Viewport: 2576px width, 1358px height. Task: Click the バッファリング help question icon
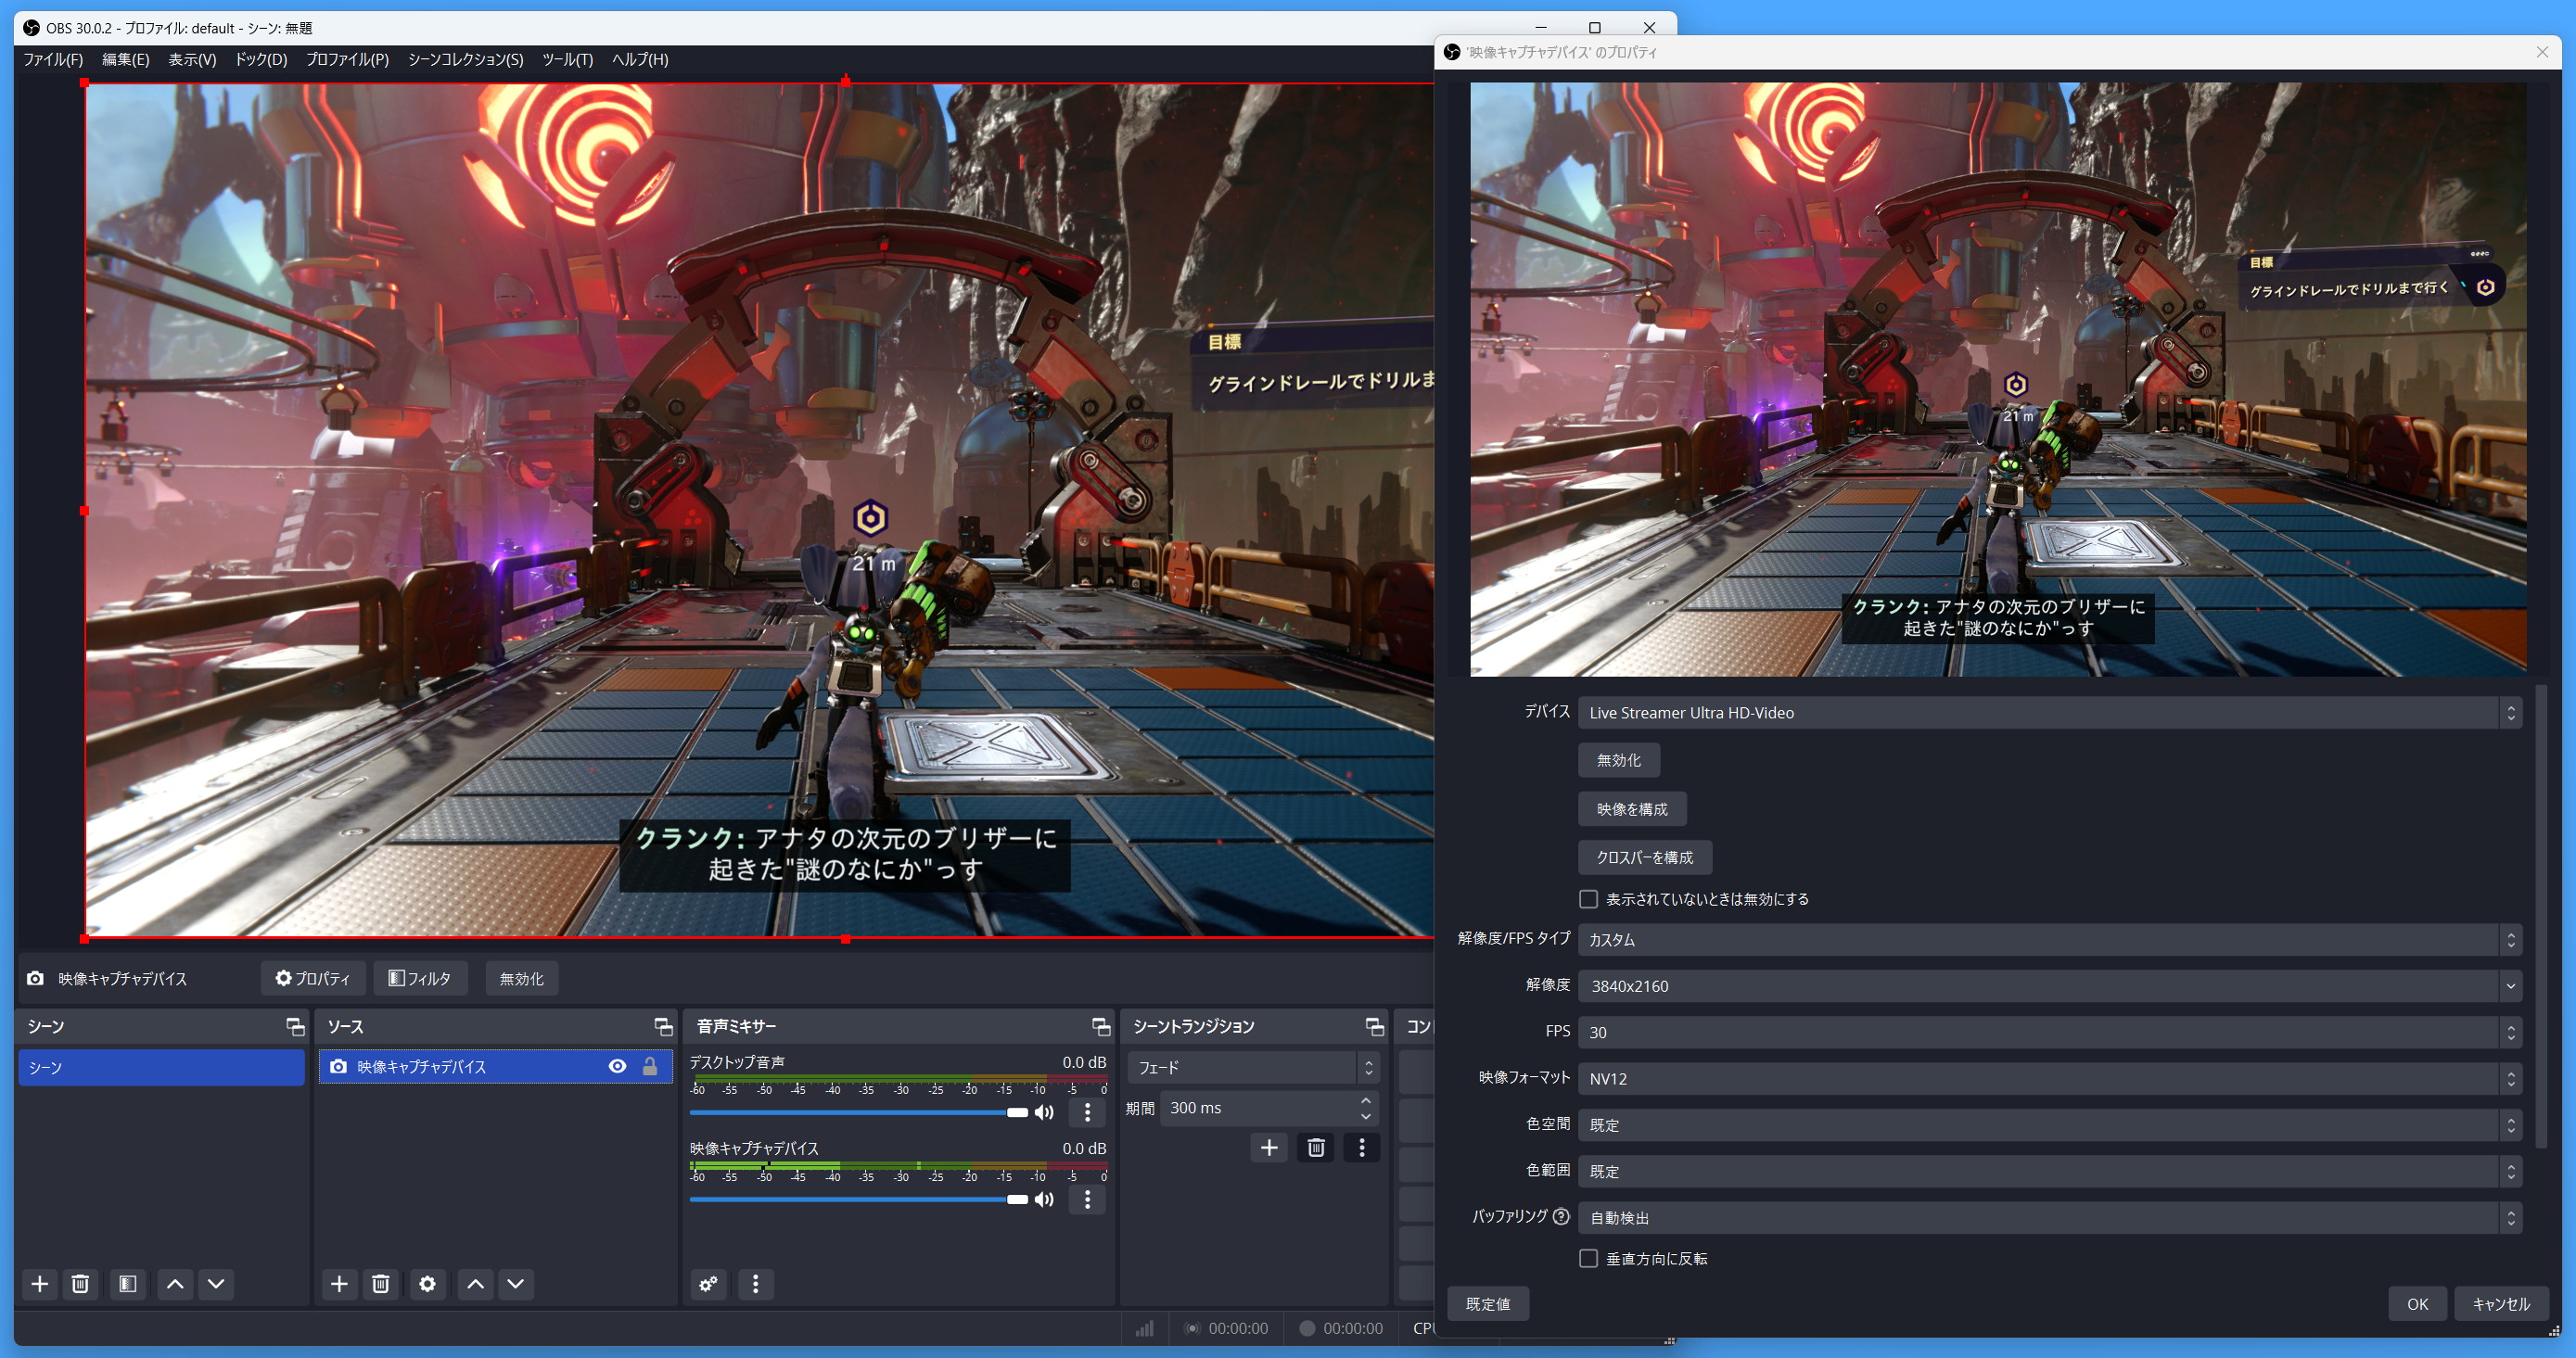[x=1561, y=1217]
